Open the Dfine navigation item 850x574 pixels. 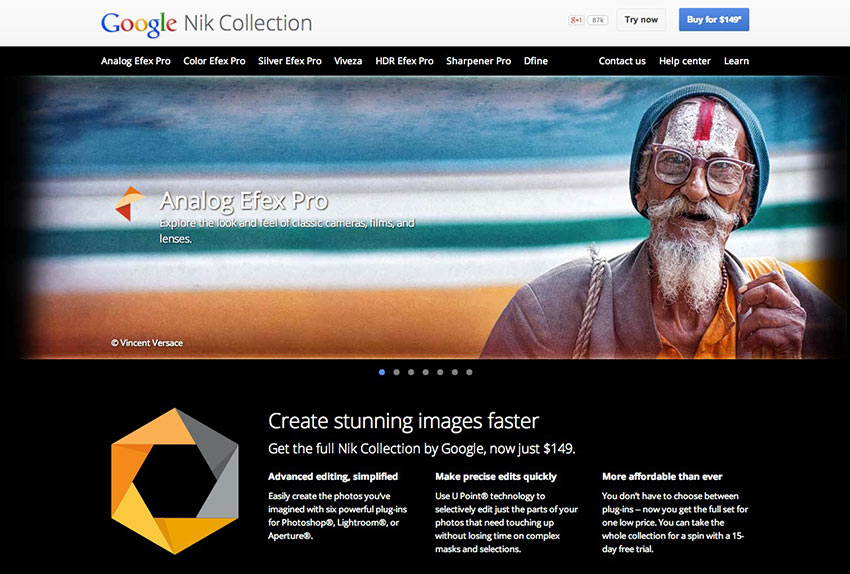click(536, 61)
